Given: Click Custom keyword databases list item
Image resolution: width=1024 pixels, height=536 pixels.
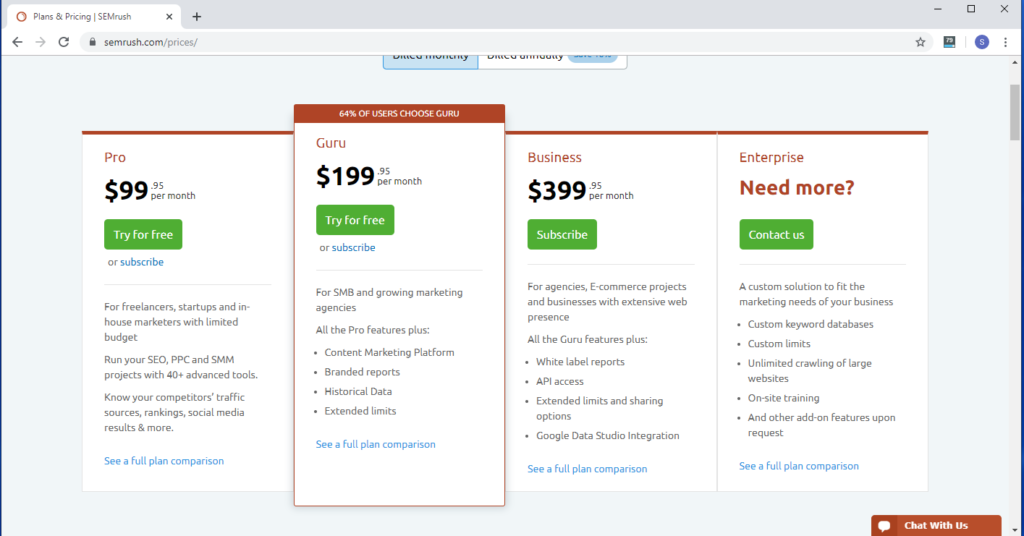Looking at the screenshot, I should click(x=810, y=324).
